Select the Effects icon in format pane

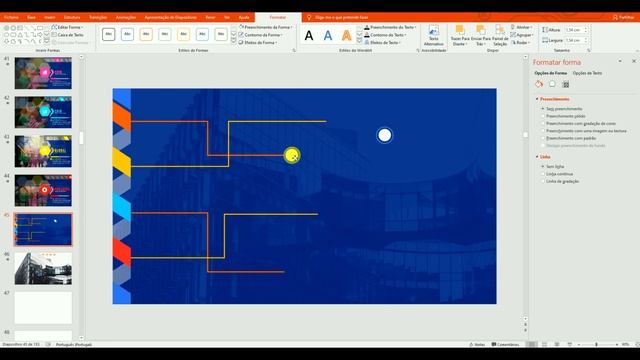(x=552, y=84)
